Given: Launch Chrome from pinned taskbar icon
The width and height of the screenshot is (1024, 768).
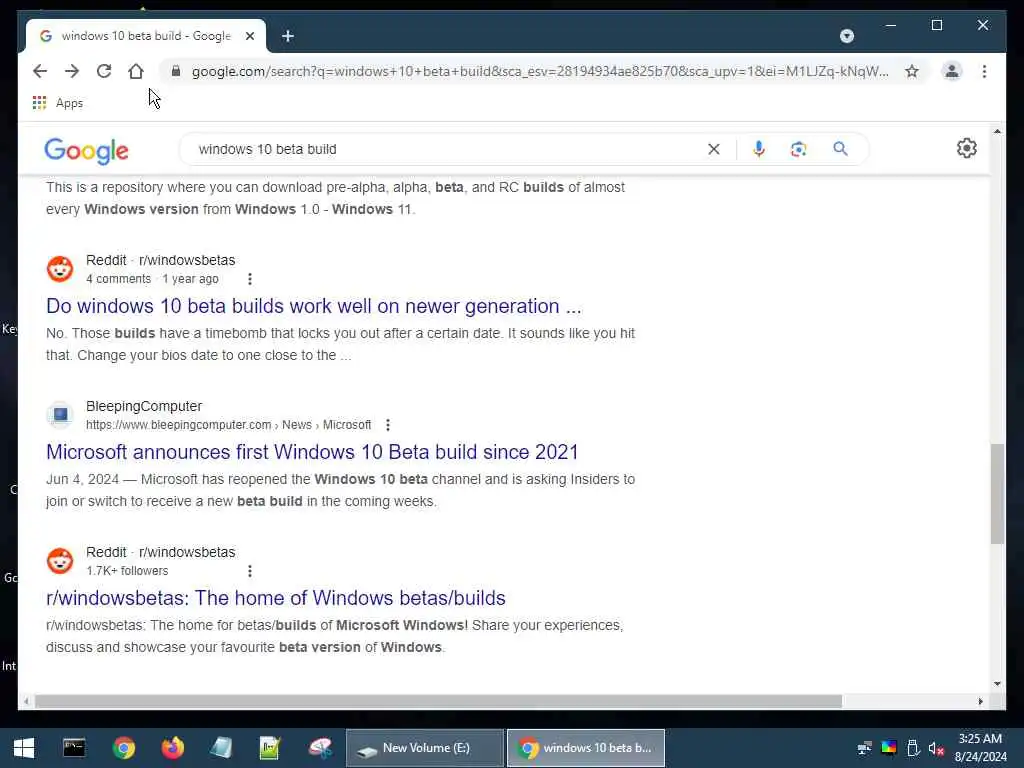Looking at the screenshot, I should (123, 748).
